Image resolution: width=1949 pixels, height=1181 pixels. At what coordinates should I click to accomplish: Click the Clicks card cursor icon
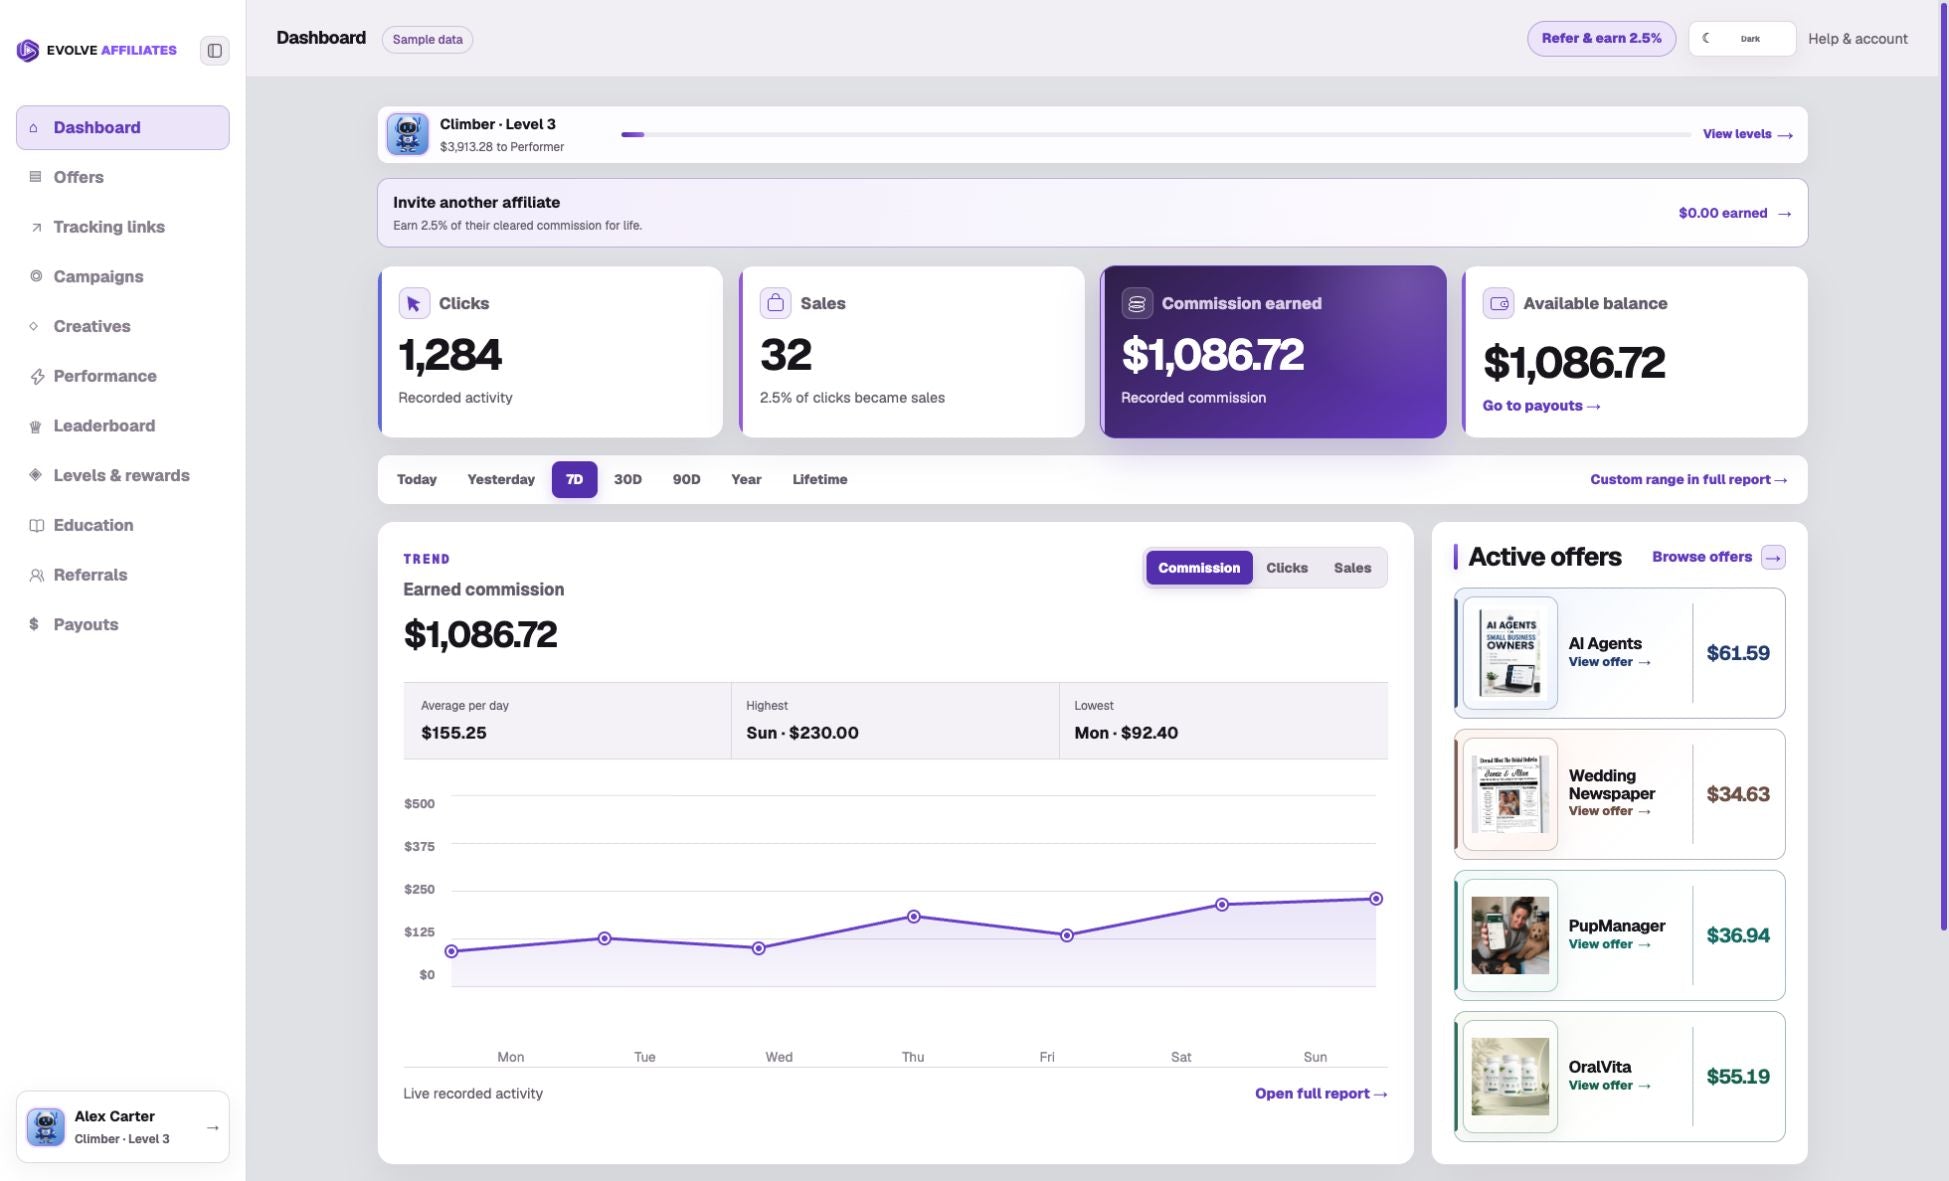[x=414, y=303]
